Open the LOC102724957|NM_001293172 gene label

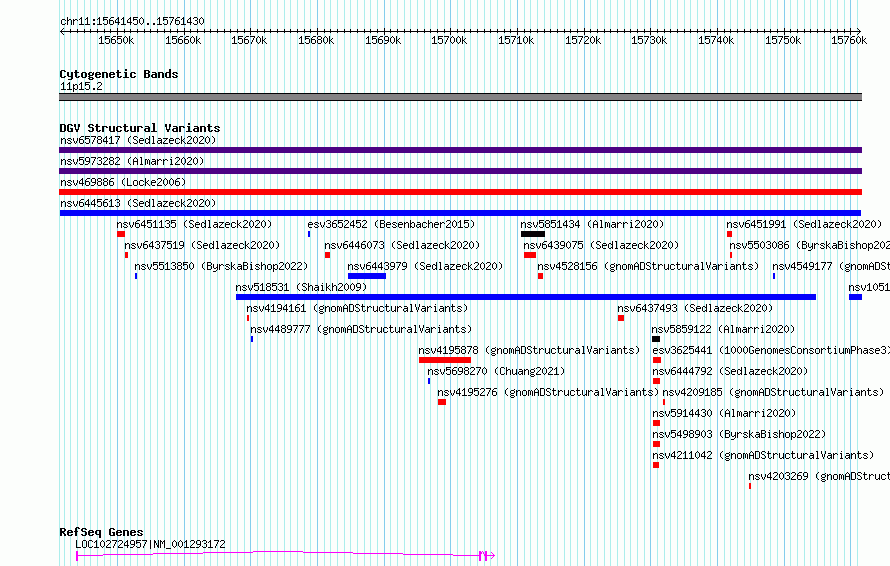[150, 544]
